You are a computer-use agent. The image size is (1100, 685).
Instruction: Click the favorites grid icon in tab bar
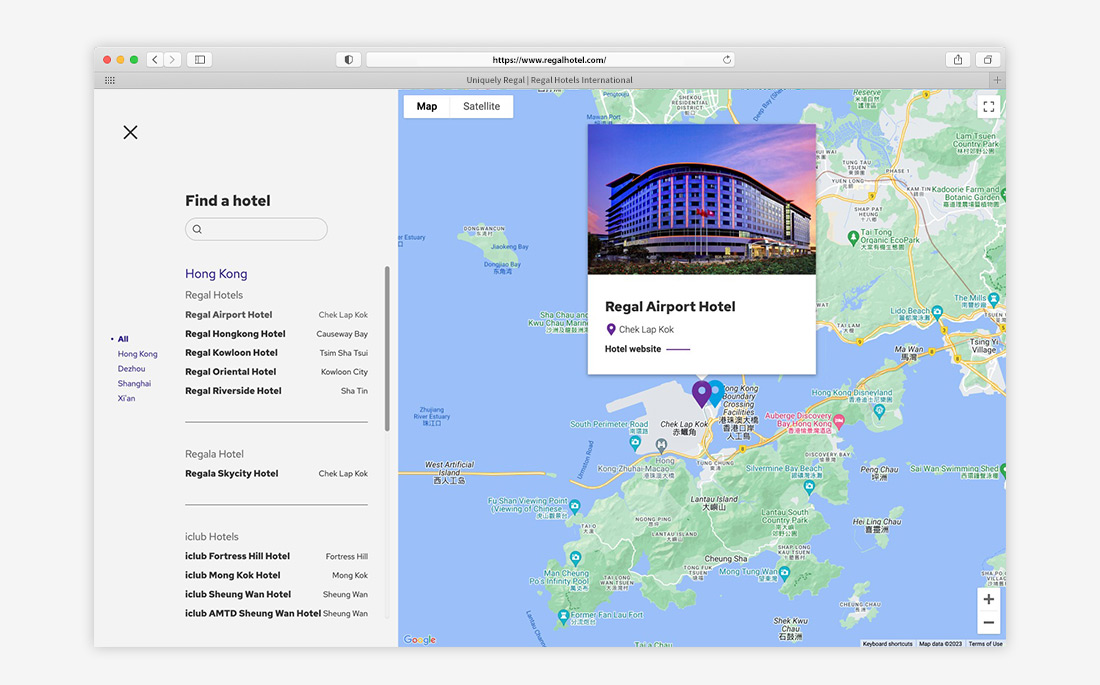(110, 80)
